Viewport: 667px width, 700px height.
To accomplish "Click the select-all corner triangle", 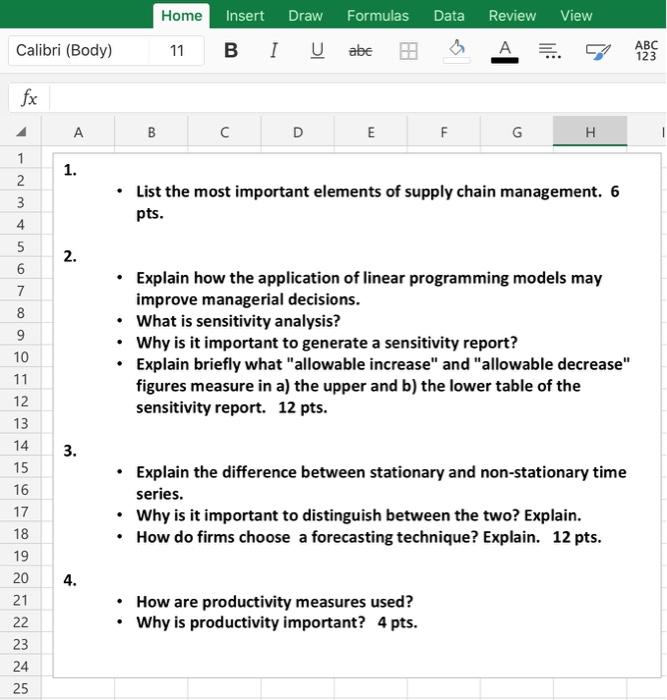I will pyautogui.click(x=21, y=132).
